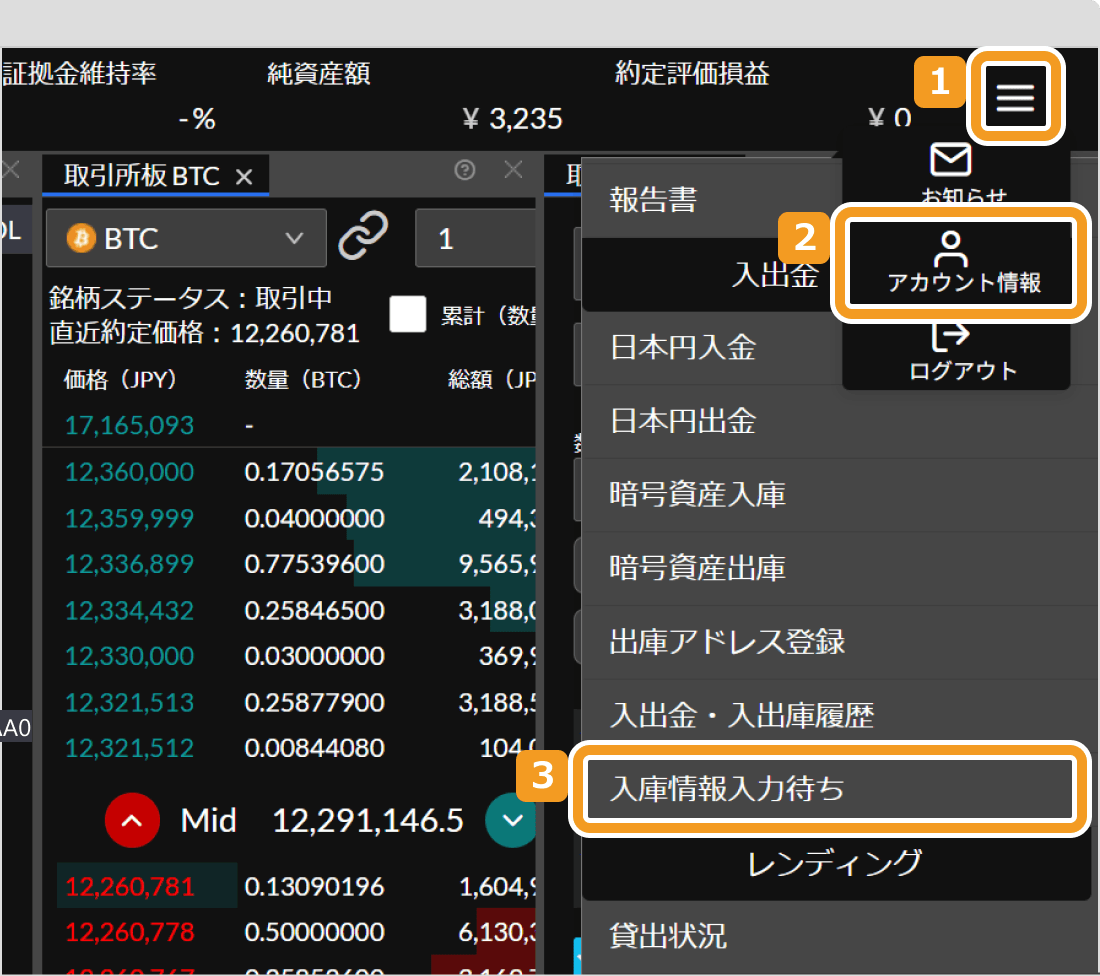The image size is (1100, 976).
Task: Open the help question mark icon
Action: 464,170
